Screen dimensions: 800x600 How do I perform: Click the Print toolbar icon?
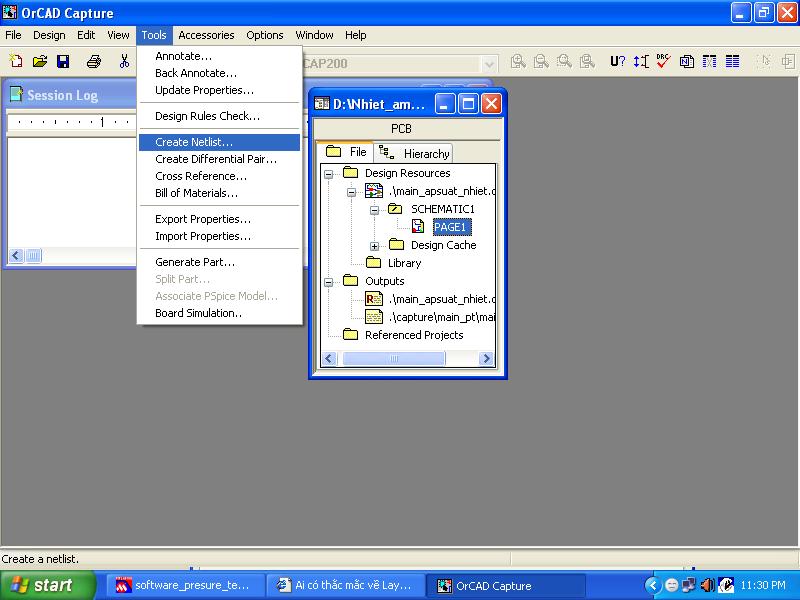click(94, 62)
